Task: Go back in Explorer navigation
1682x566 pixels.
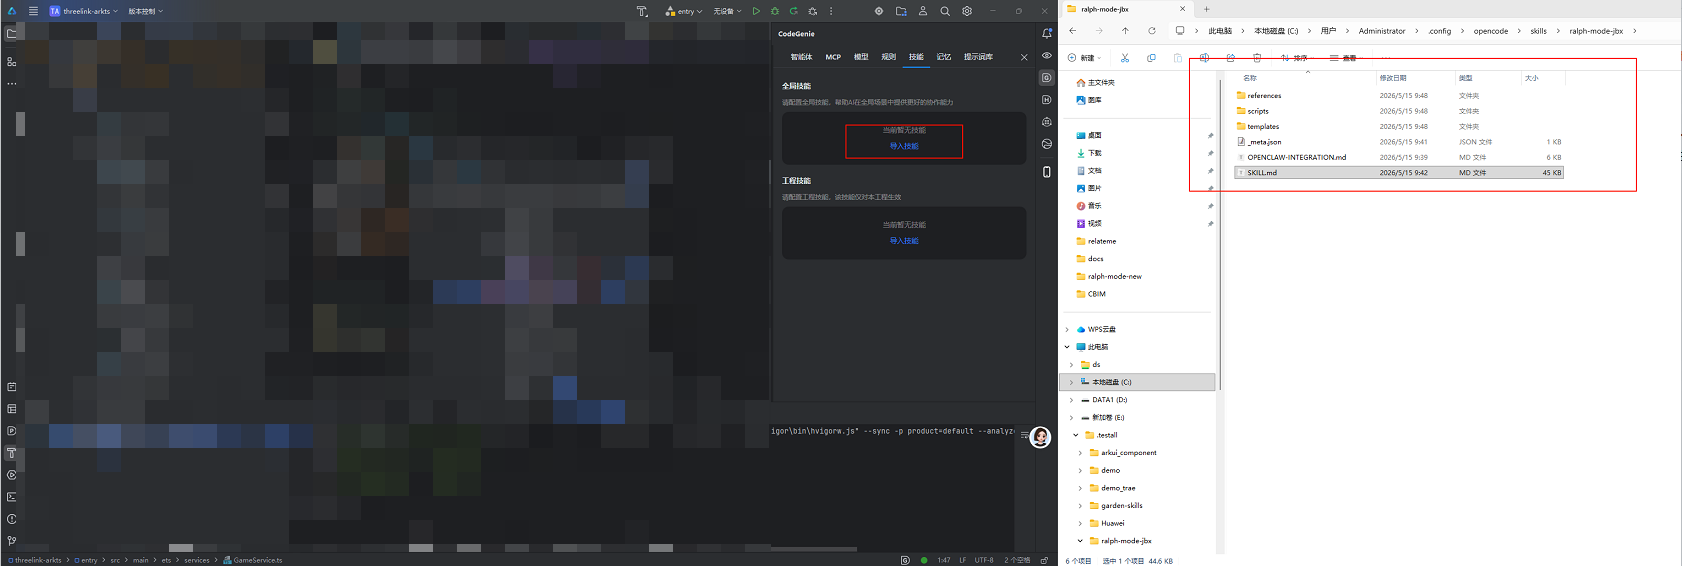Action: pyautogui.click(x=1073, y=31)
